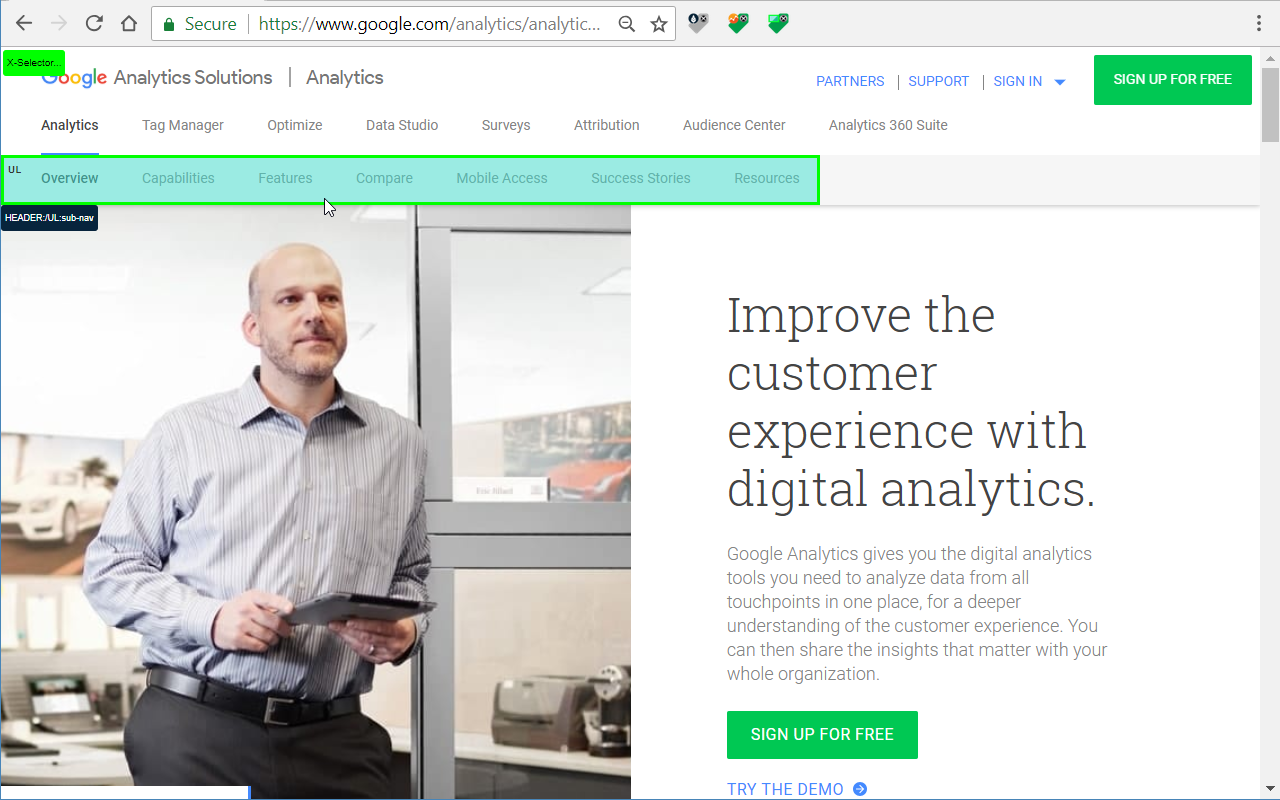The width and height of the screenshot is (1280, 800).
Task: Click in the URL address bar
Action: point(430,24)
